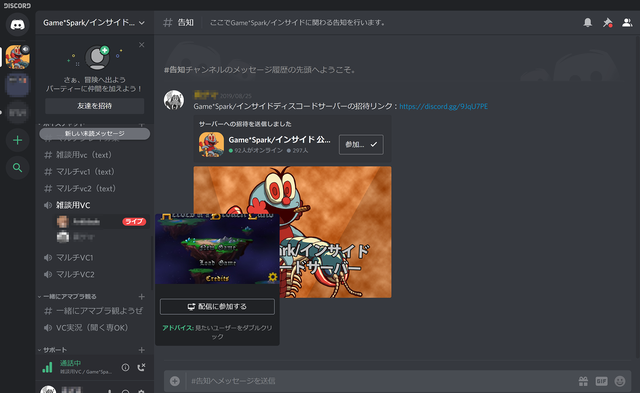Focus the #告知へメッセージを送信 input

point(380,381)
